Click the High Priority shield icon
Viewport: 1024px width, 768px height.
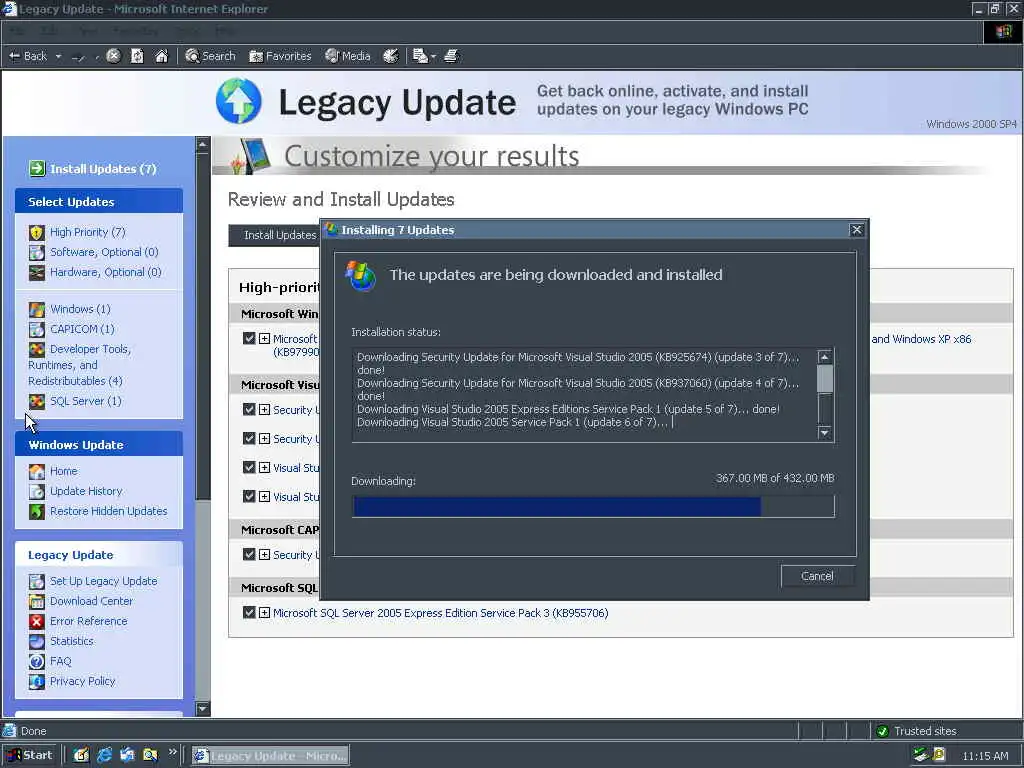(x=37, y=232)
